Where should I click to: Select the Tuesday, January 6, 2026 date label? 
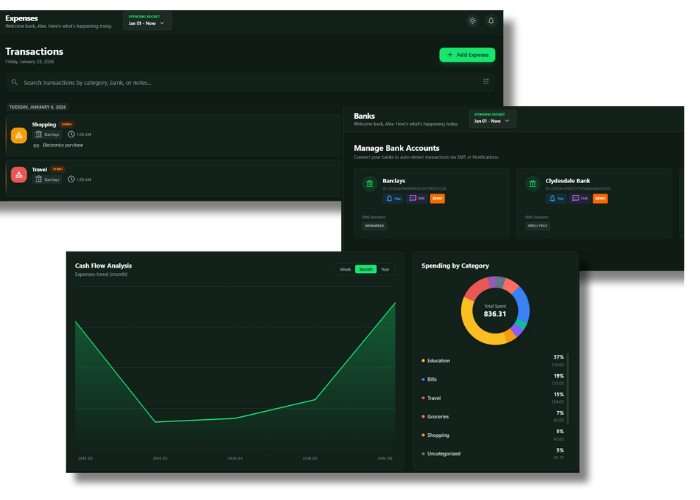38,107
